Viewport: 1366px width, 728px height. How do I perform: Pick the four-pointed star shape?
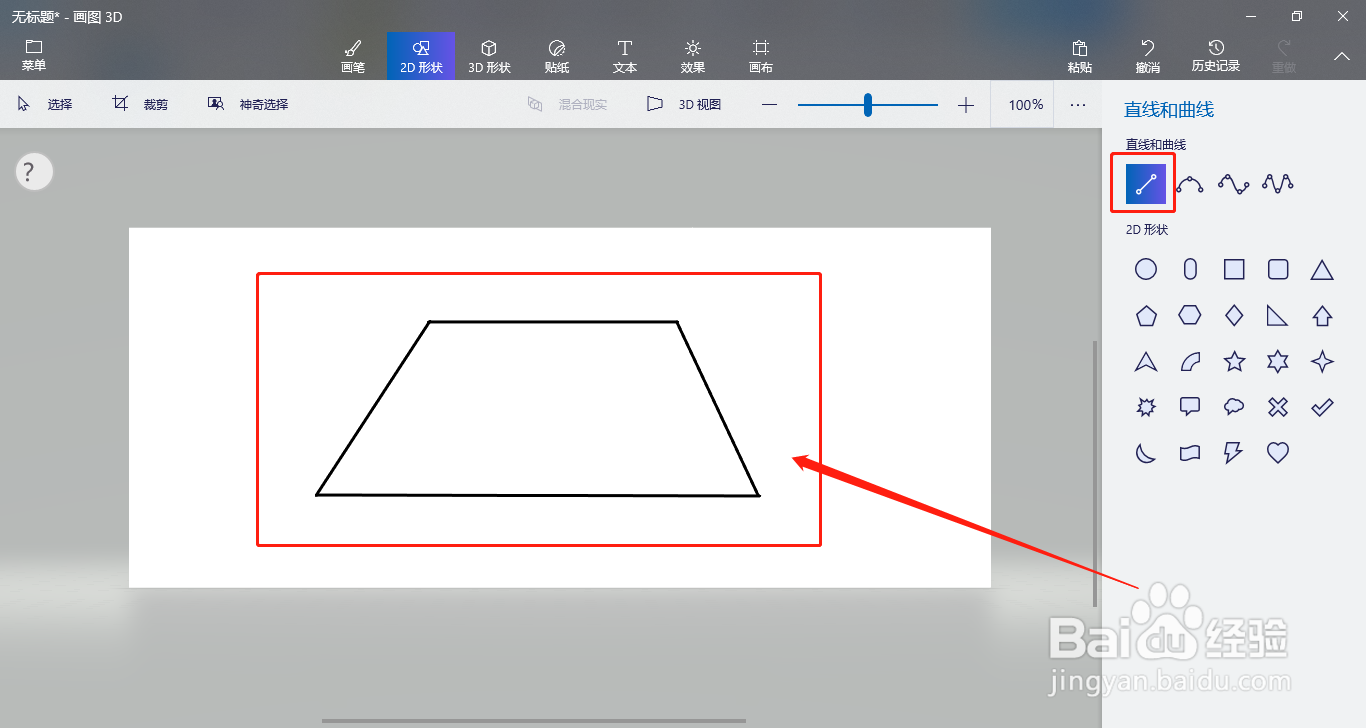click(1322, 361)
